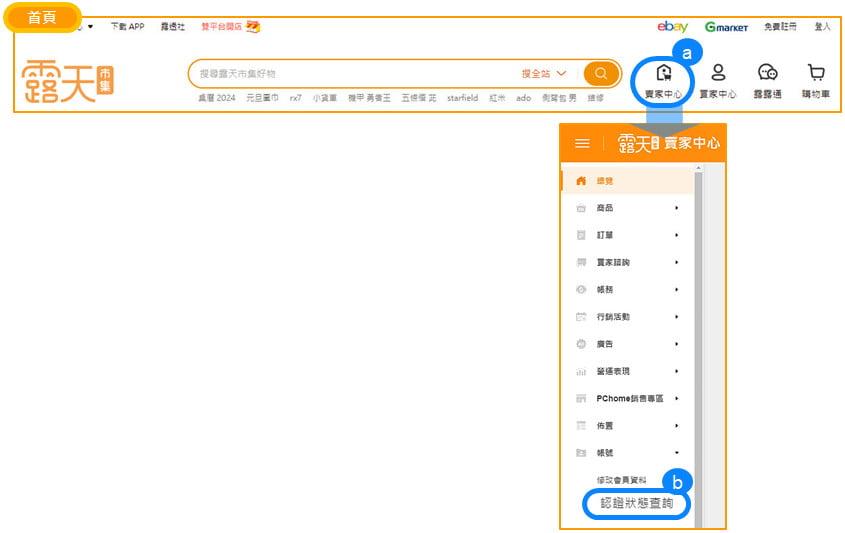
Task: Click the eBay logo link
Action: coord(672,27)
